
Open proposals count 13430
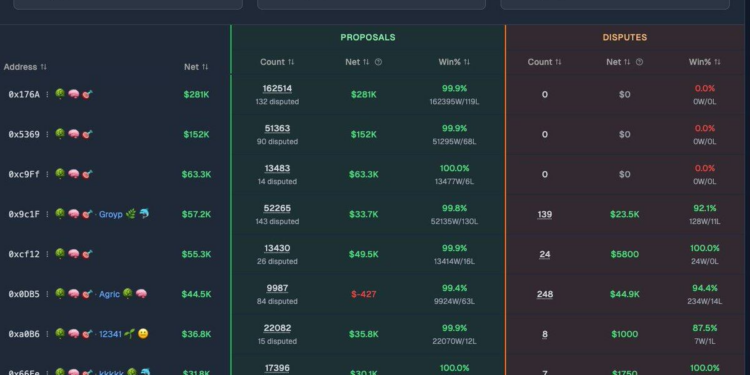tap(277, 248)
